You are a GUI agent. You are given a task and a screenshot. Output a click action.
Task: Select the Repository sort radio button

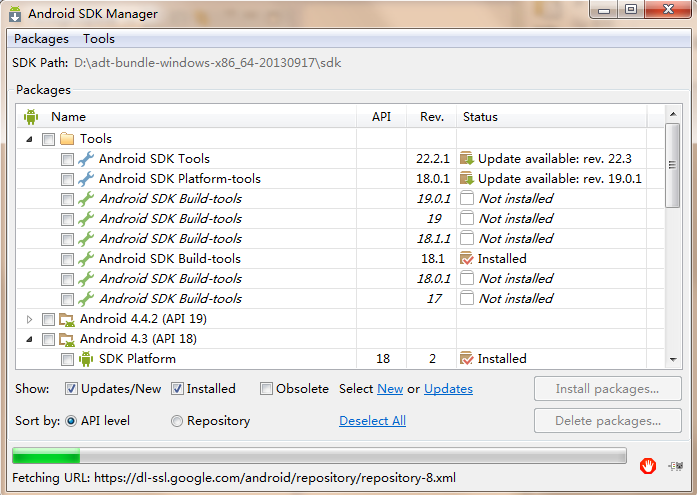[x=177, y=421]
